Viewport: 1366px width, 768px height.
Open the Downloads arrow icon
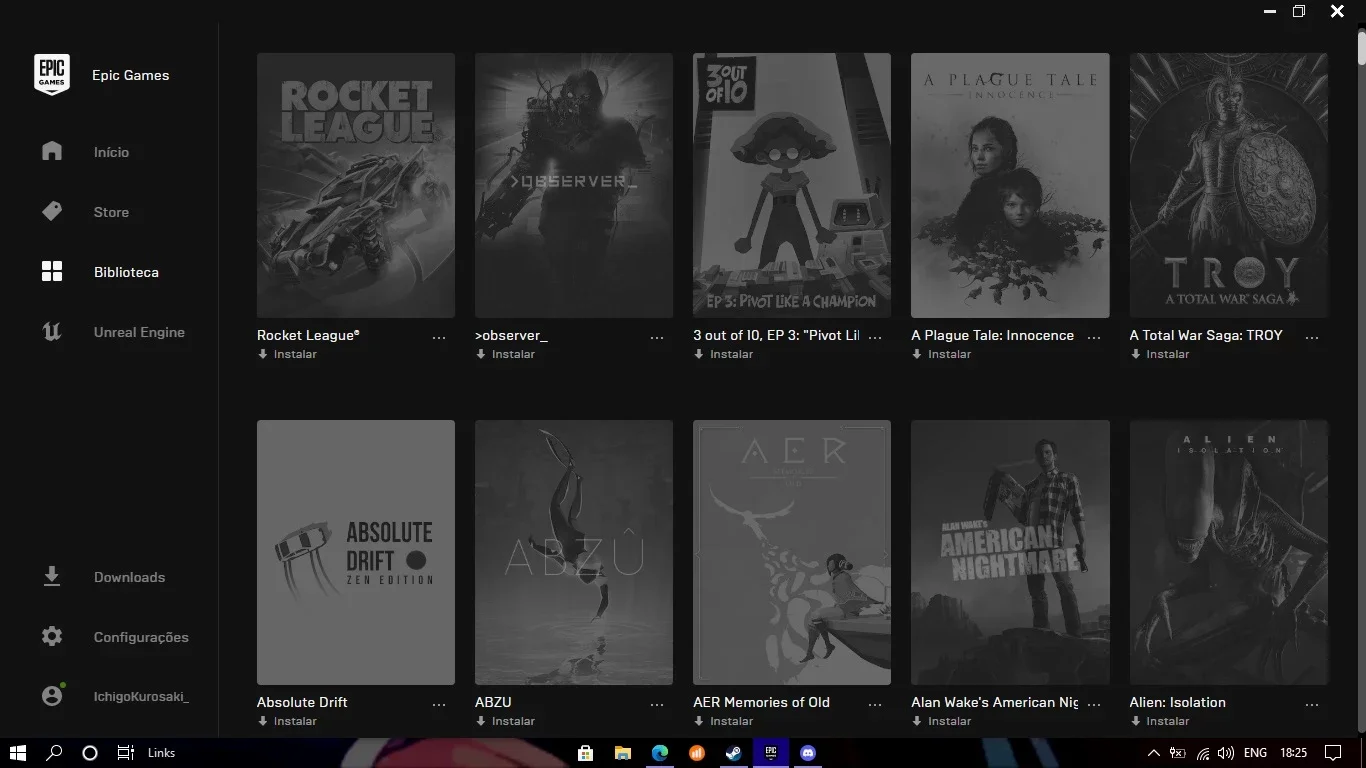tap(52, 577)
